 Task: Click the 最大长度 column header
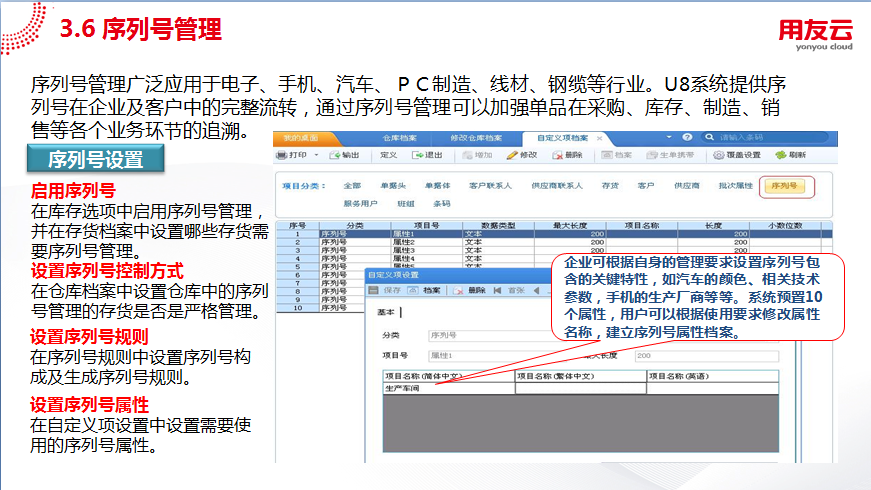coord(570,226)
